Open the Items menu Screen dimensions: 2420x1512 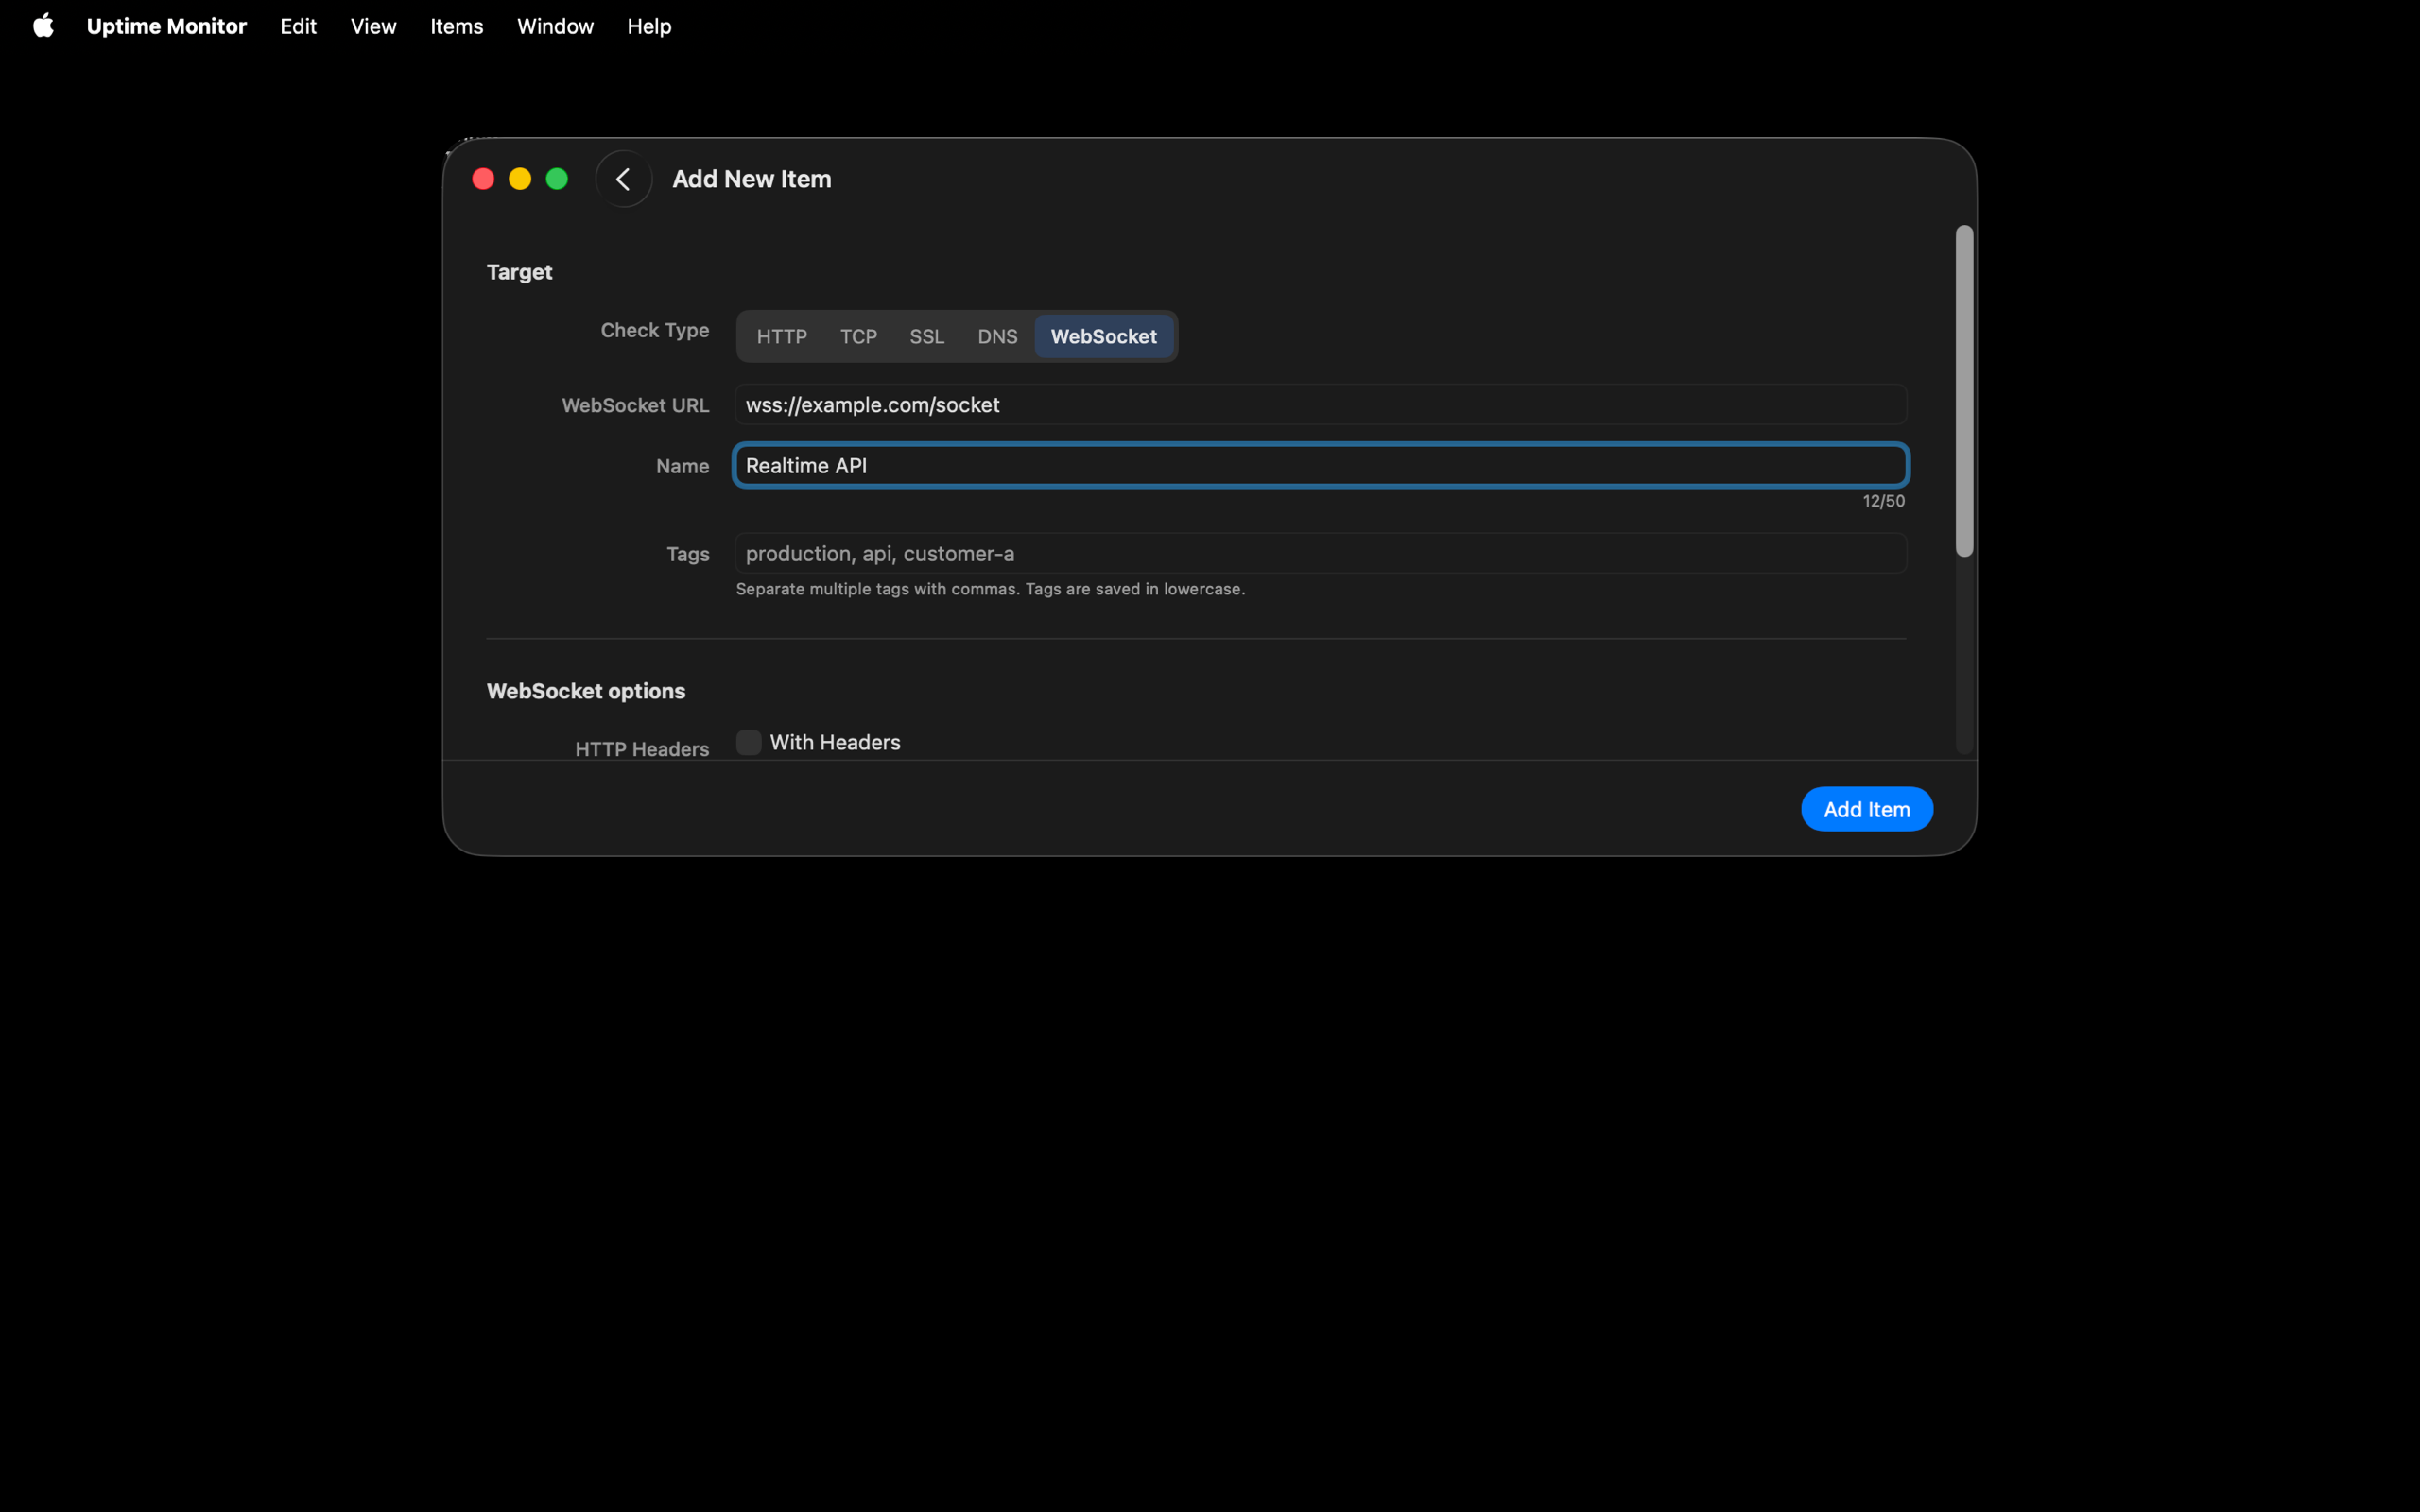pyautogui.click(x=456, y=26)
